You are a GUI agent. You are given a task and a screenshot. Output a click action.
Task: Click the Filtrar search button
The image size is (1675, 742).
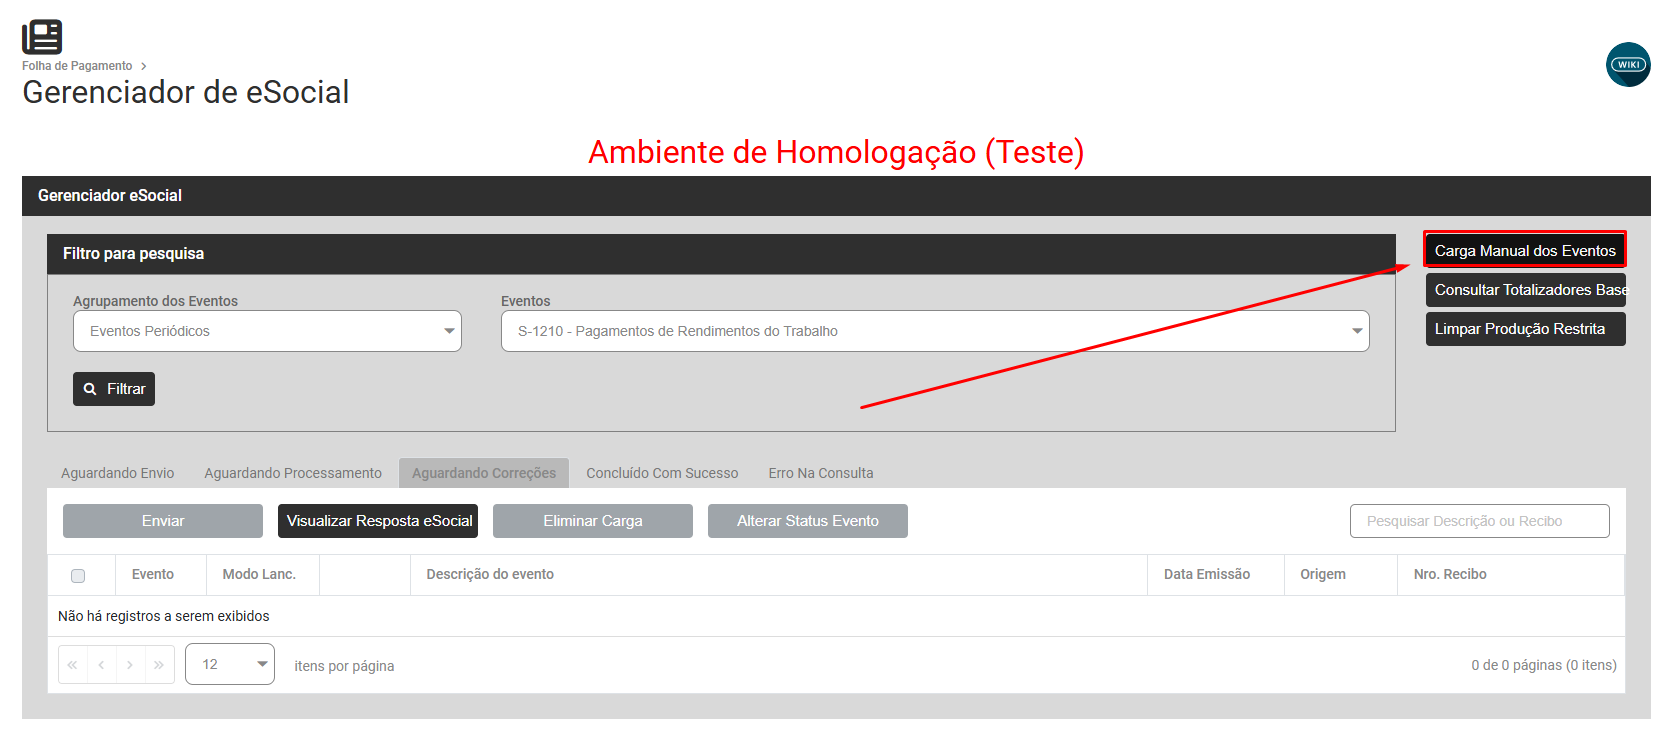(114, 389)
